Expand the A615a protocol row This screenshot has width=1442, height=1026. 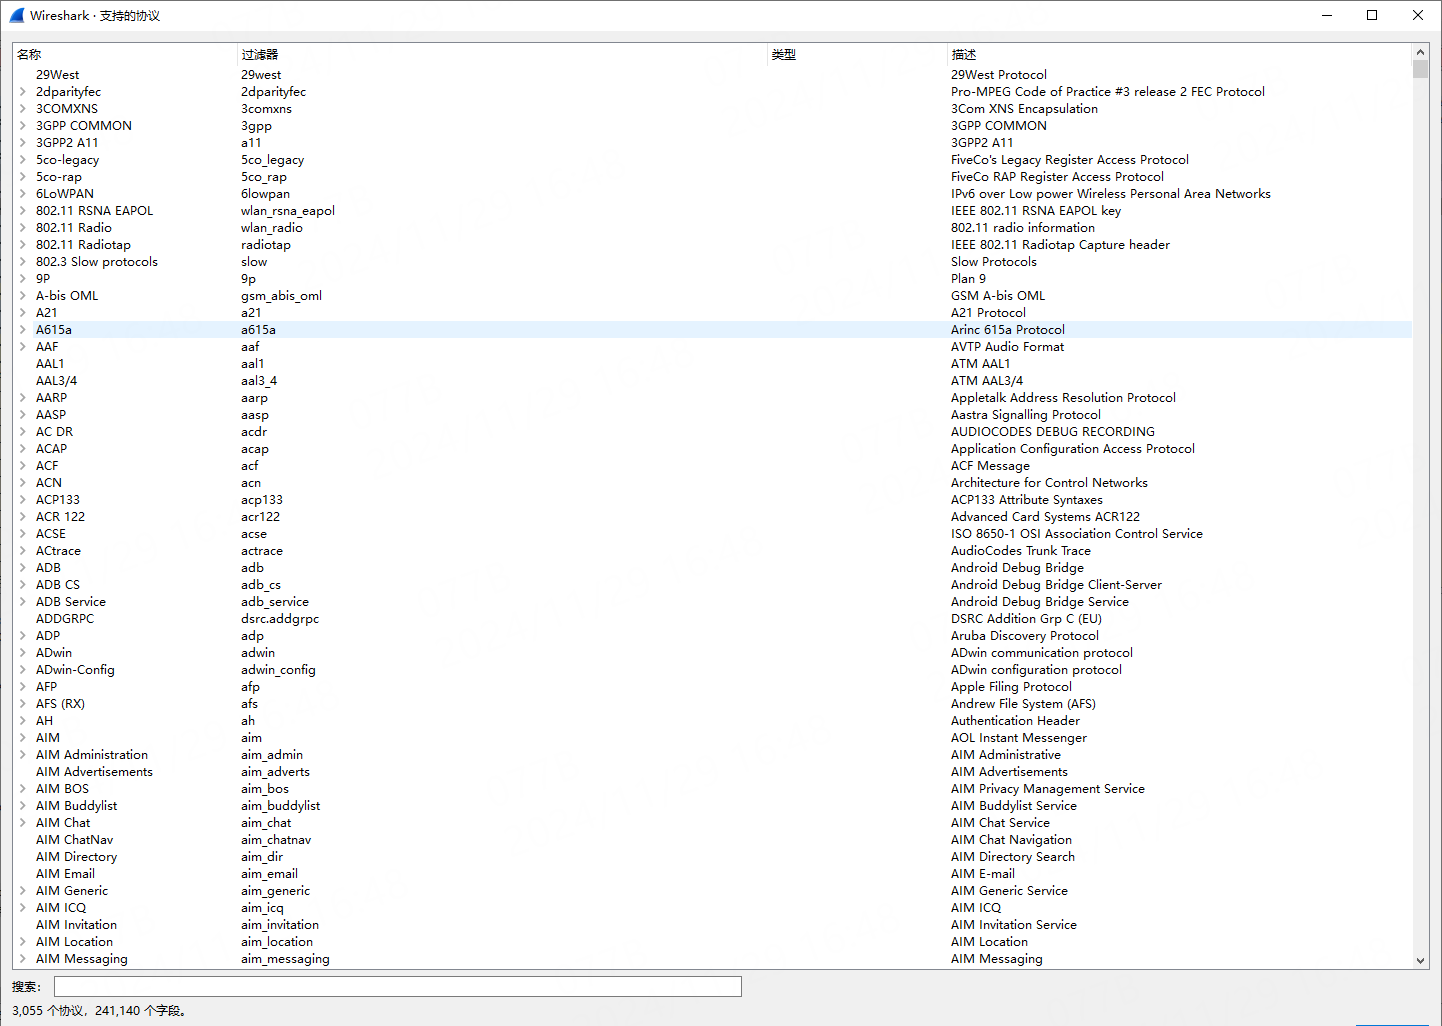pos(22,330)
